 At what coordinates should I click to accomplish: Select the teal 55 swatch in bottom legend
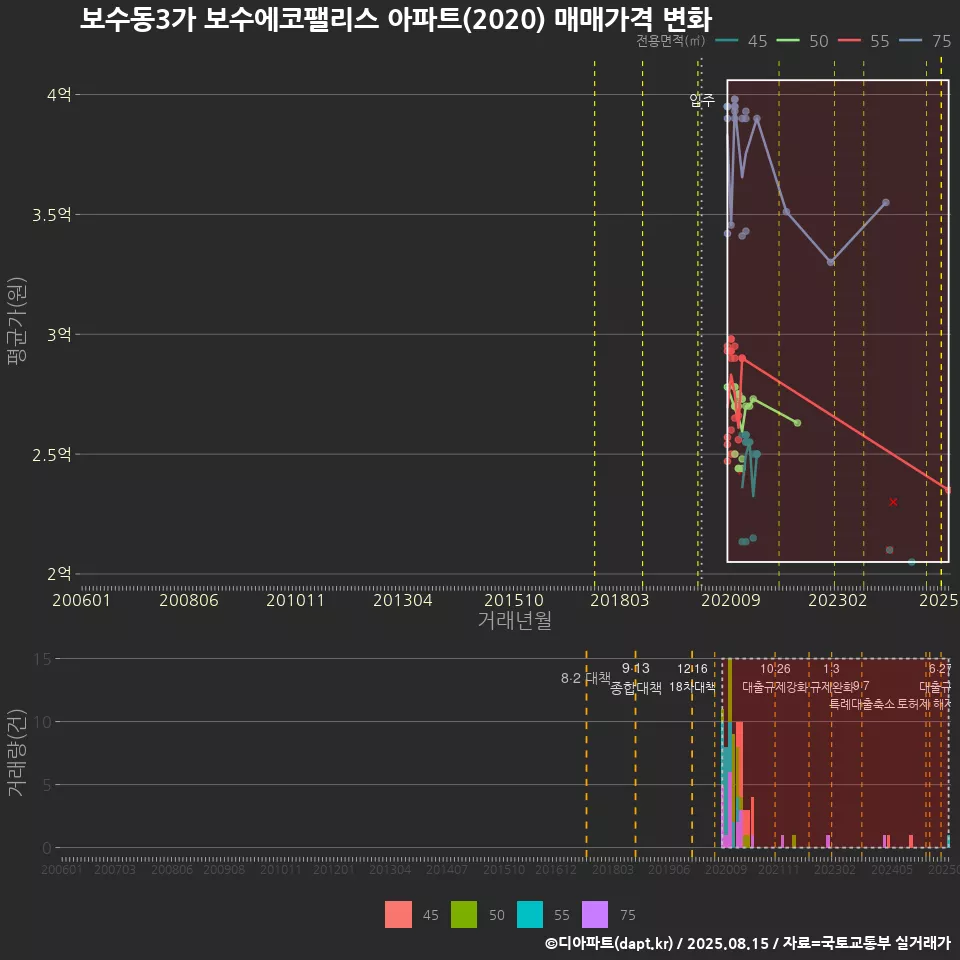click(530, 914)
